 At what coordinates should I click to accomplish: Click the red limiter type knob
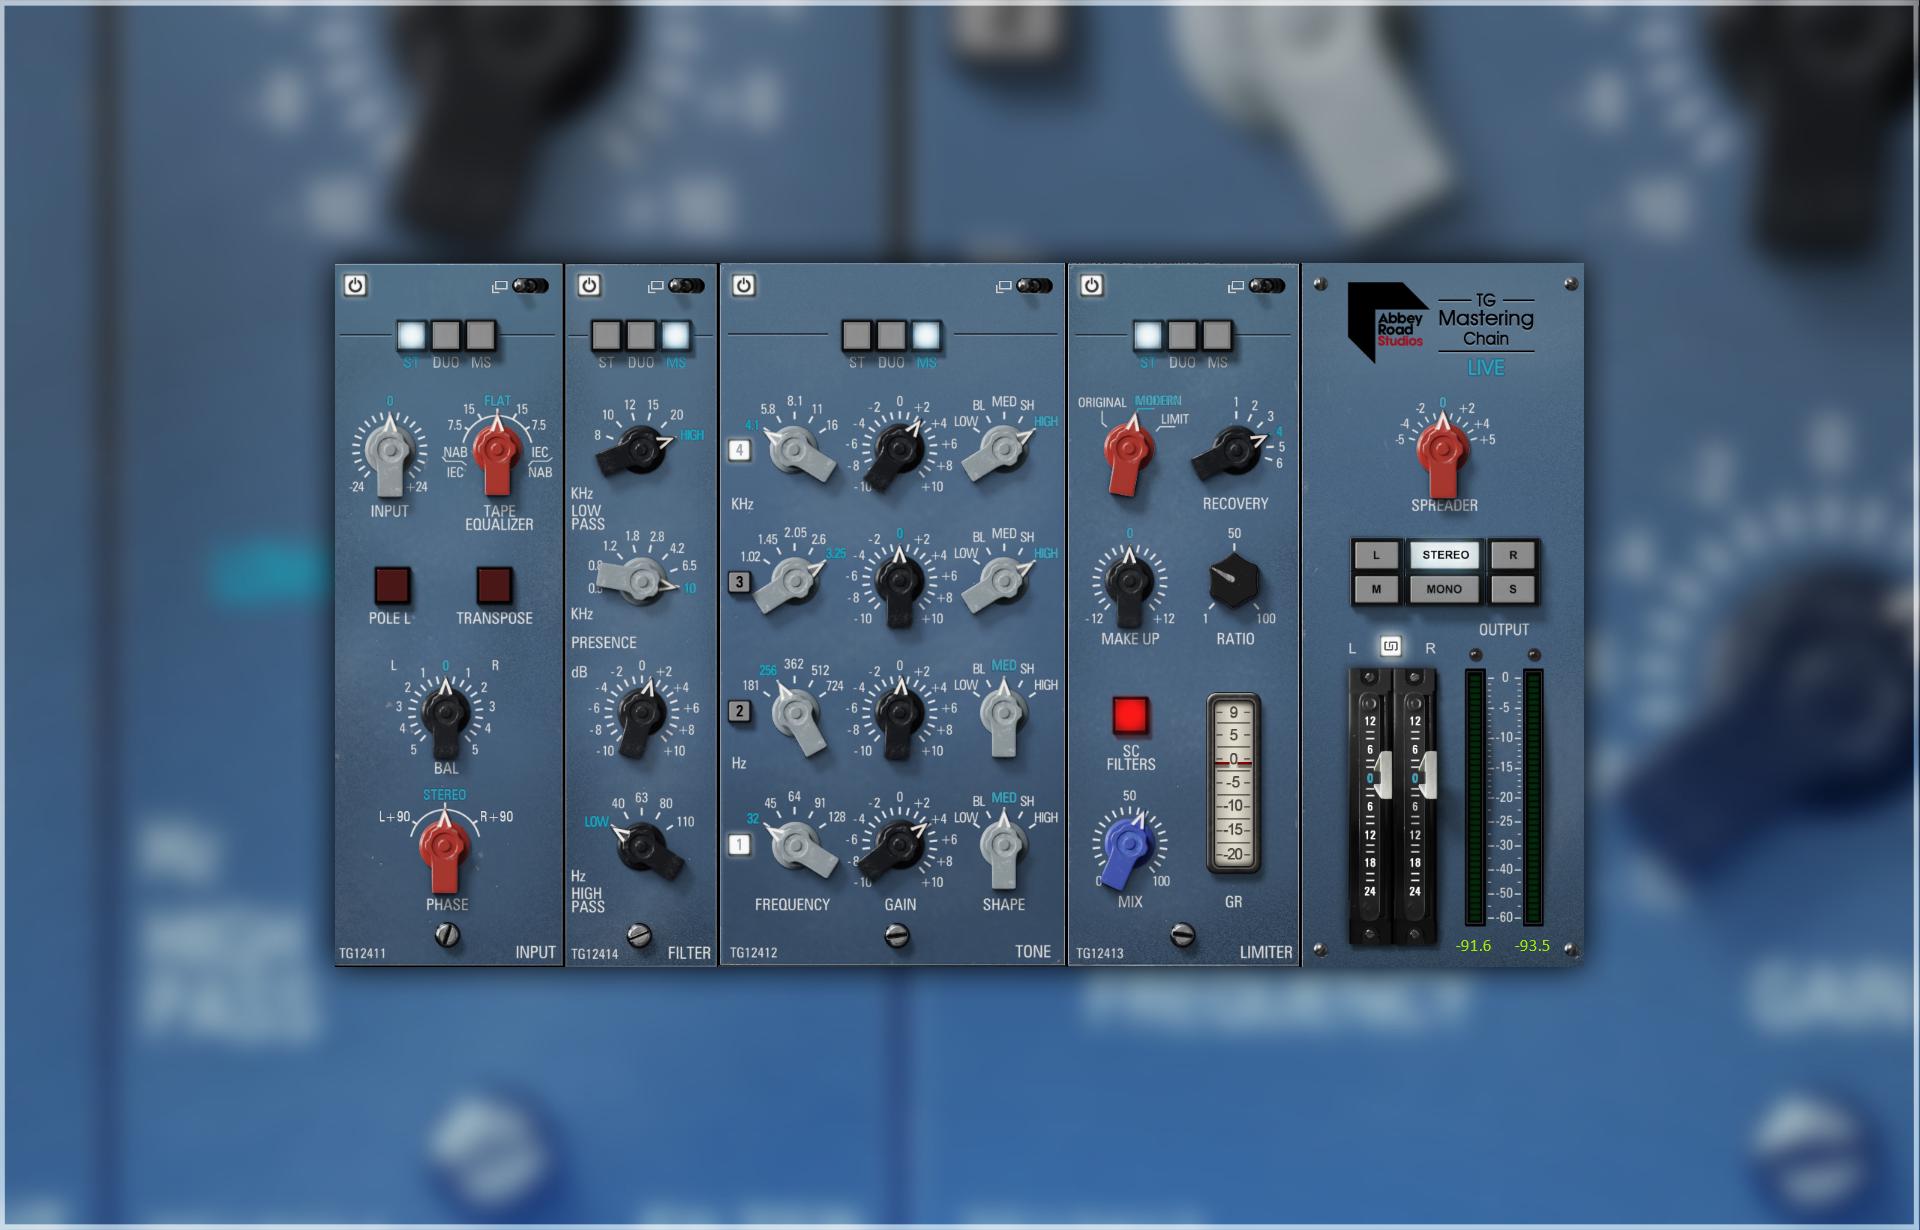pos(1130,452)
